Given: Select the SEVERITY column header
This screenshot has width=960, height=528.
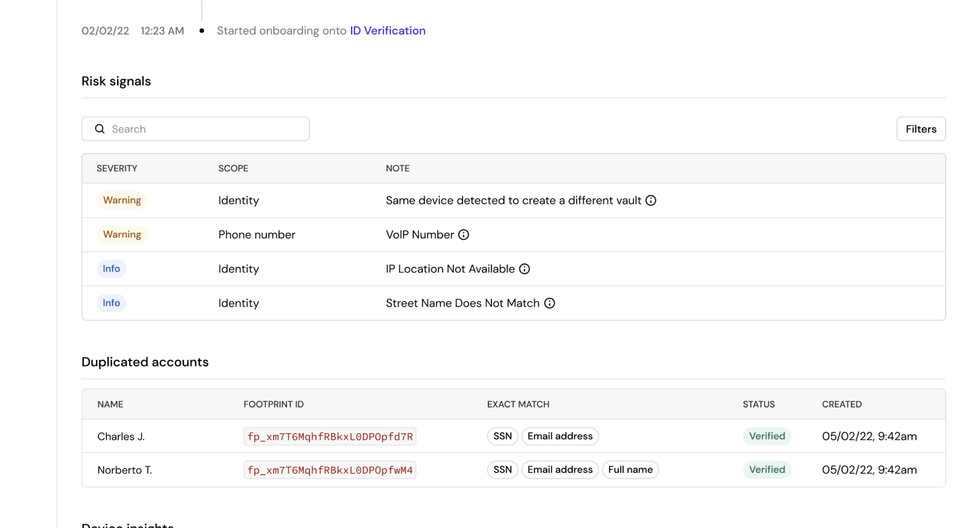Looking at the screenshot, I should click(x=117, y=168).
